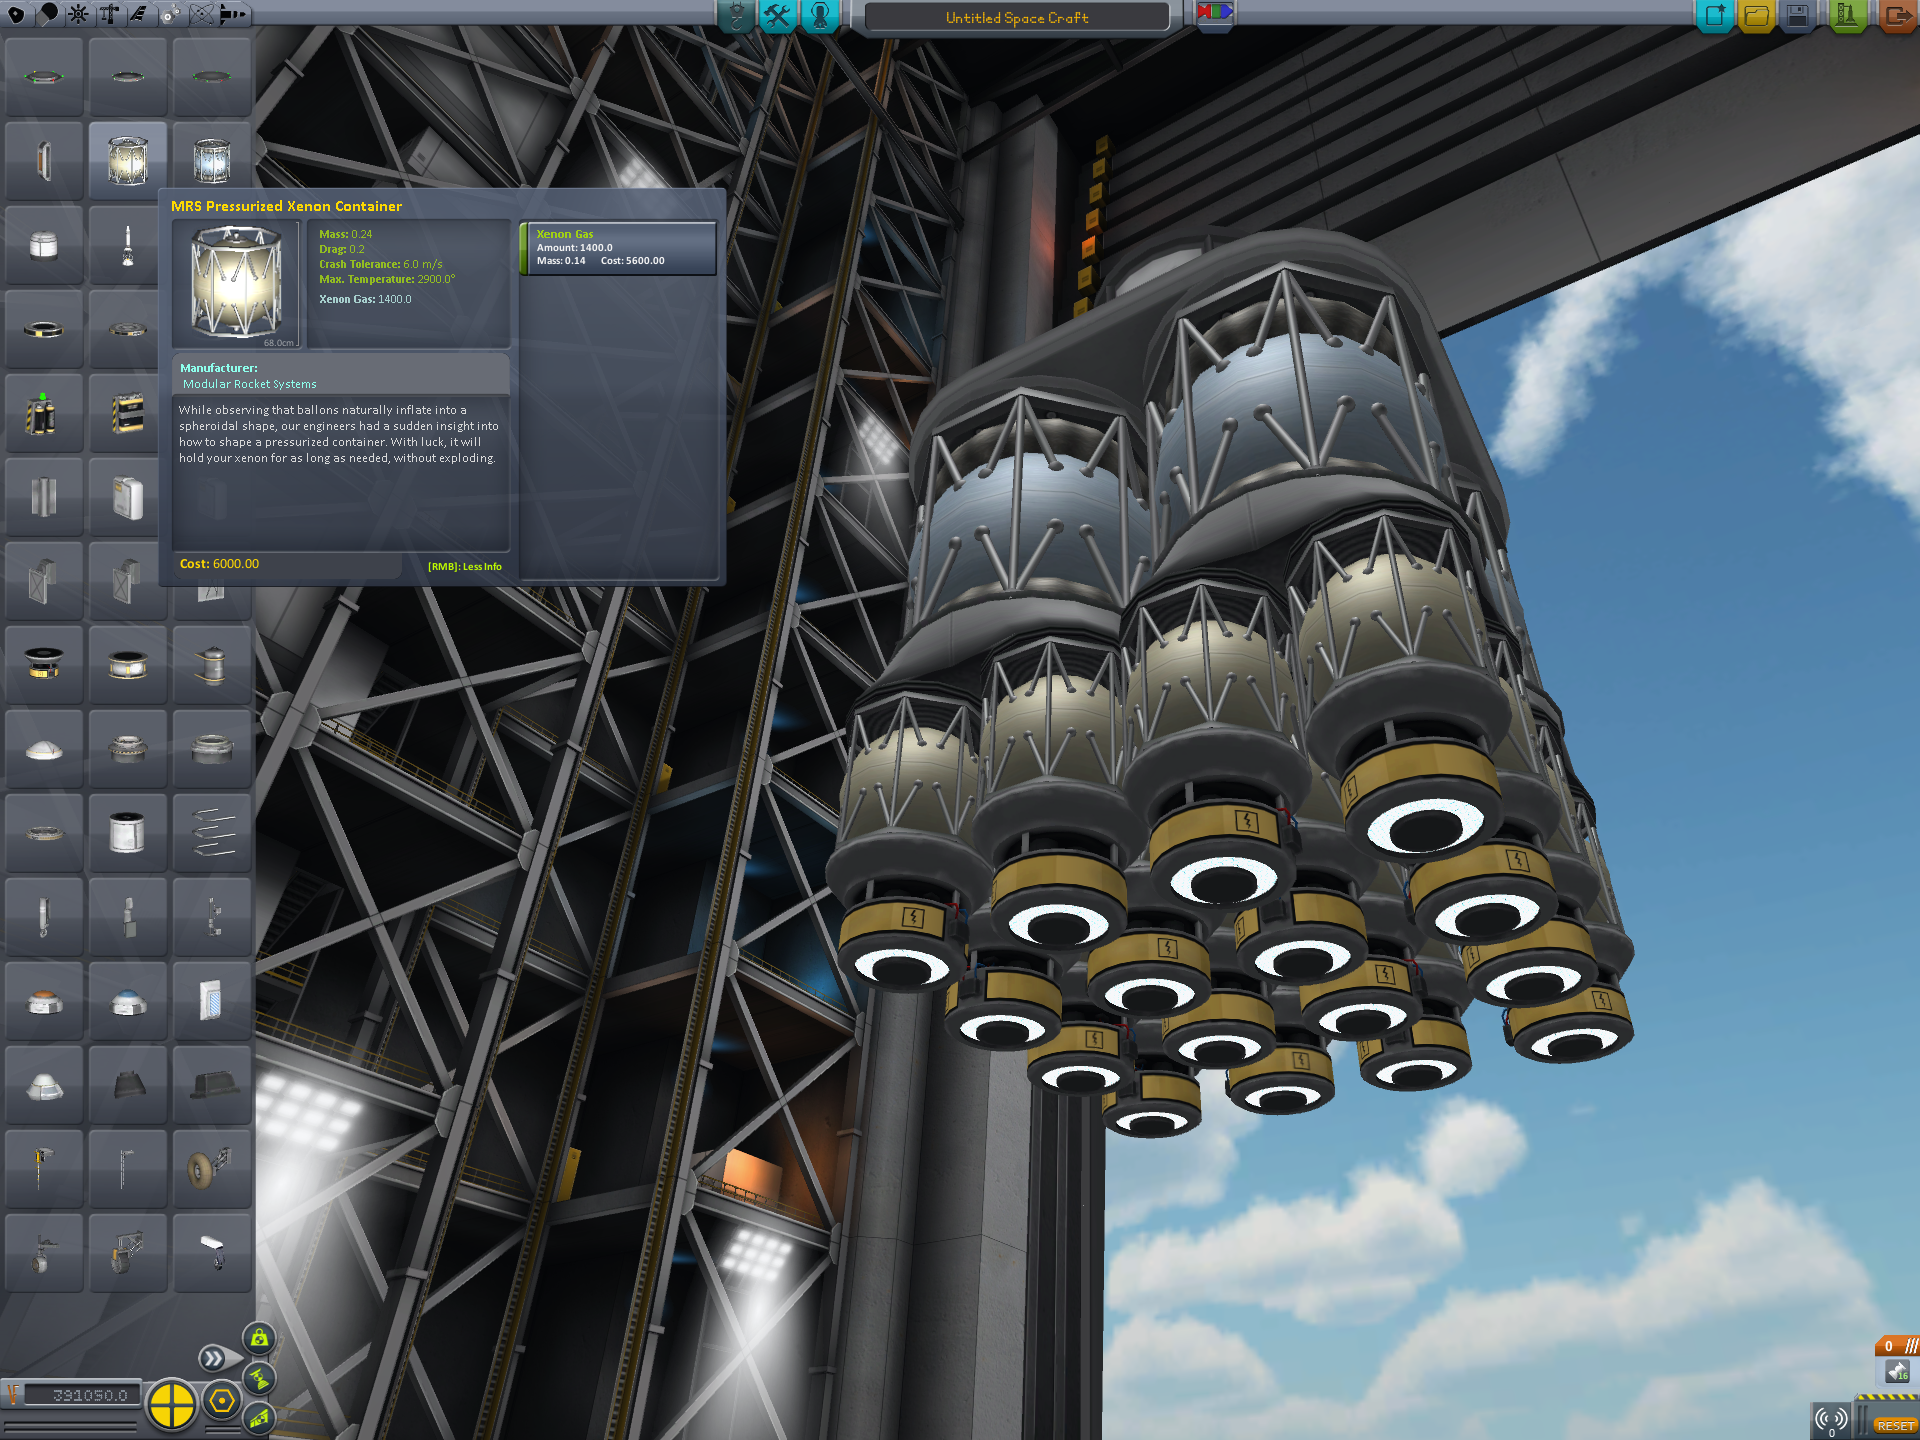Toggle the Center of Thrust indicator
The width and height of the screenshot is (1920, 1440).
(259, 1379)
